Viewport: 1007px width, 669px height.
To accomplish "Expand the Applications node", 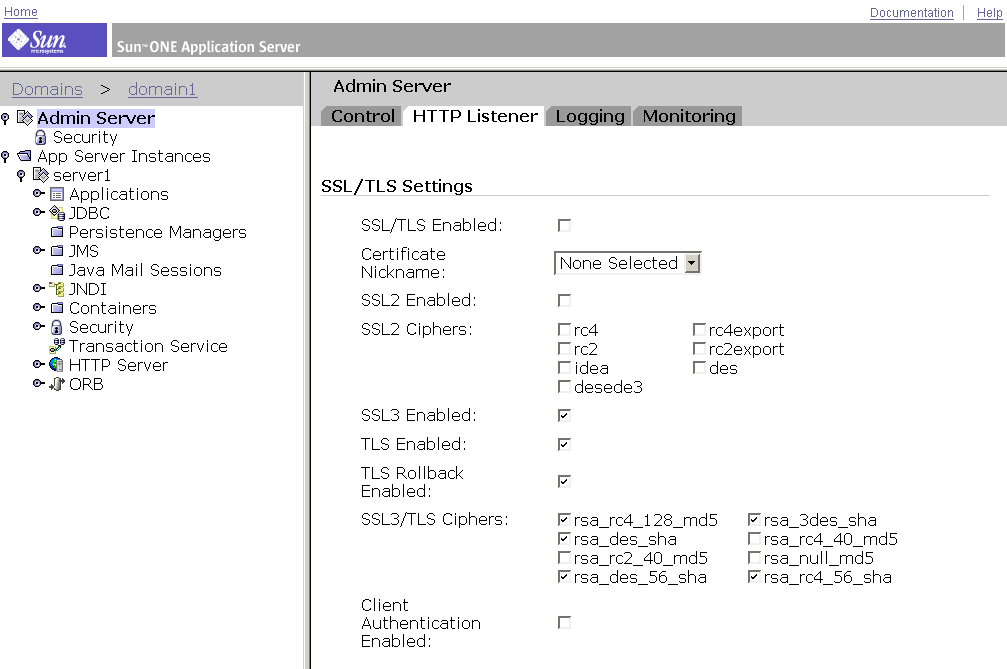I will coord(39,193).
